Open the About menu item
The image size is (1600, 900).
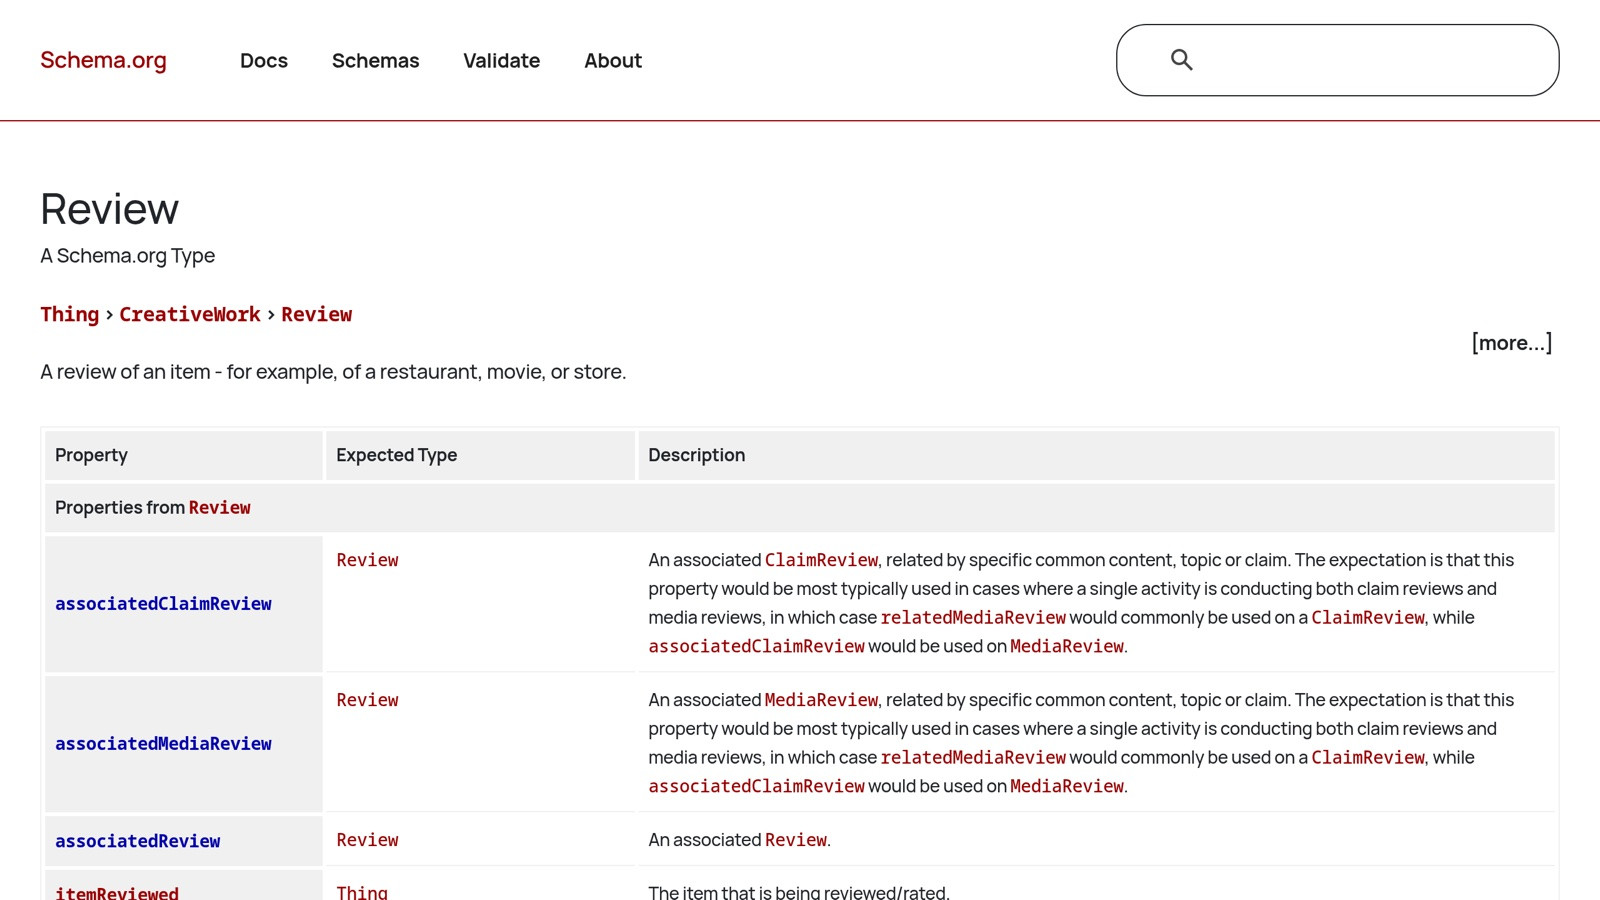613,61
